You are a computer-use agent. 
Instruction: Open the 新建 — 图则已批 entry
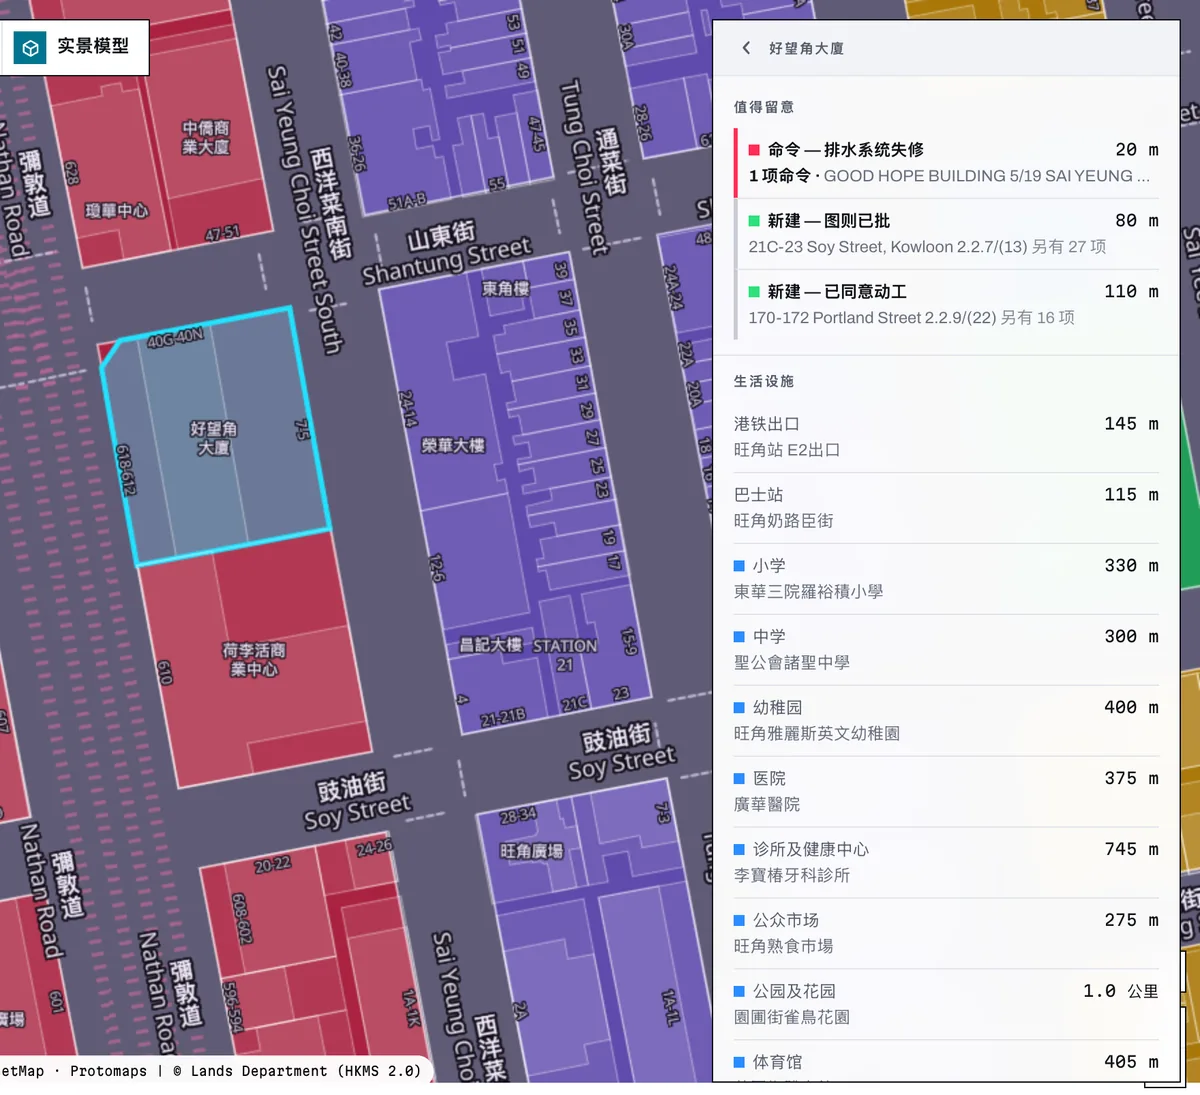coord(946,234)
